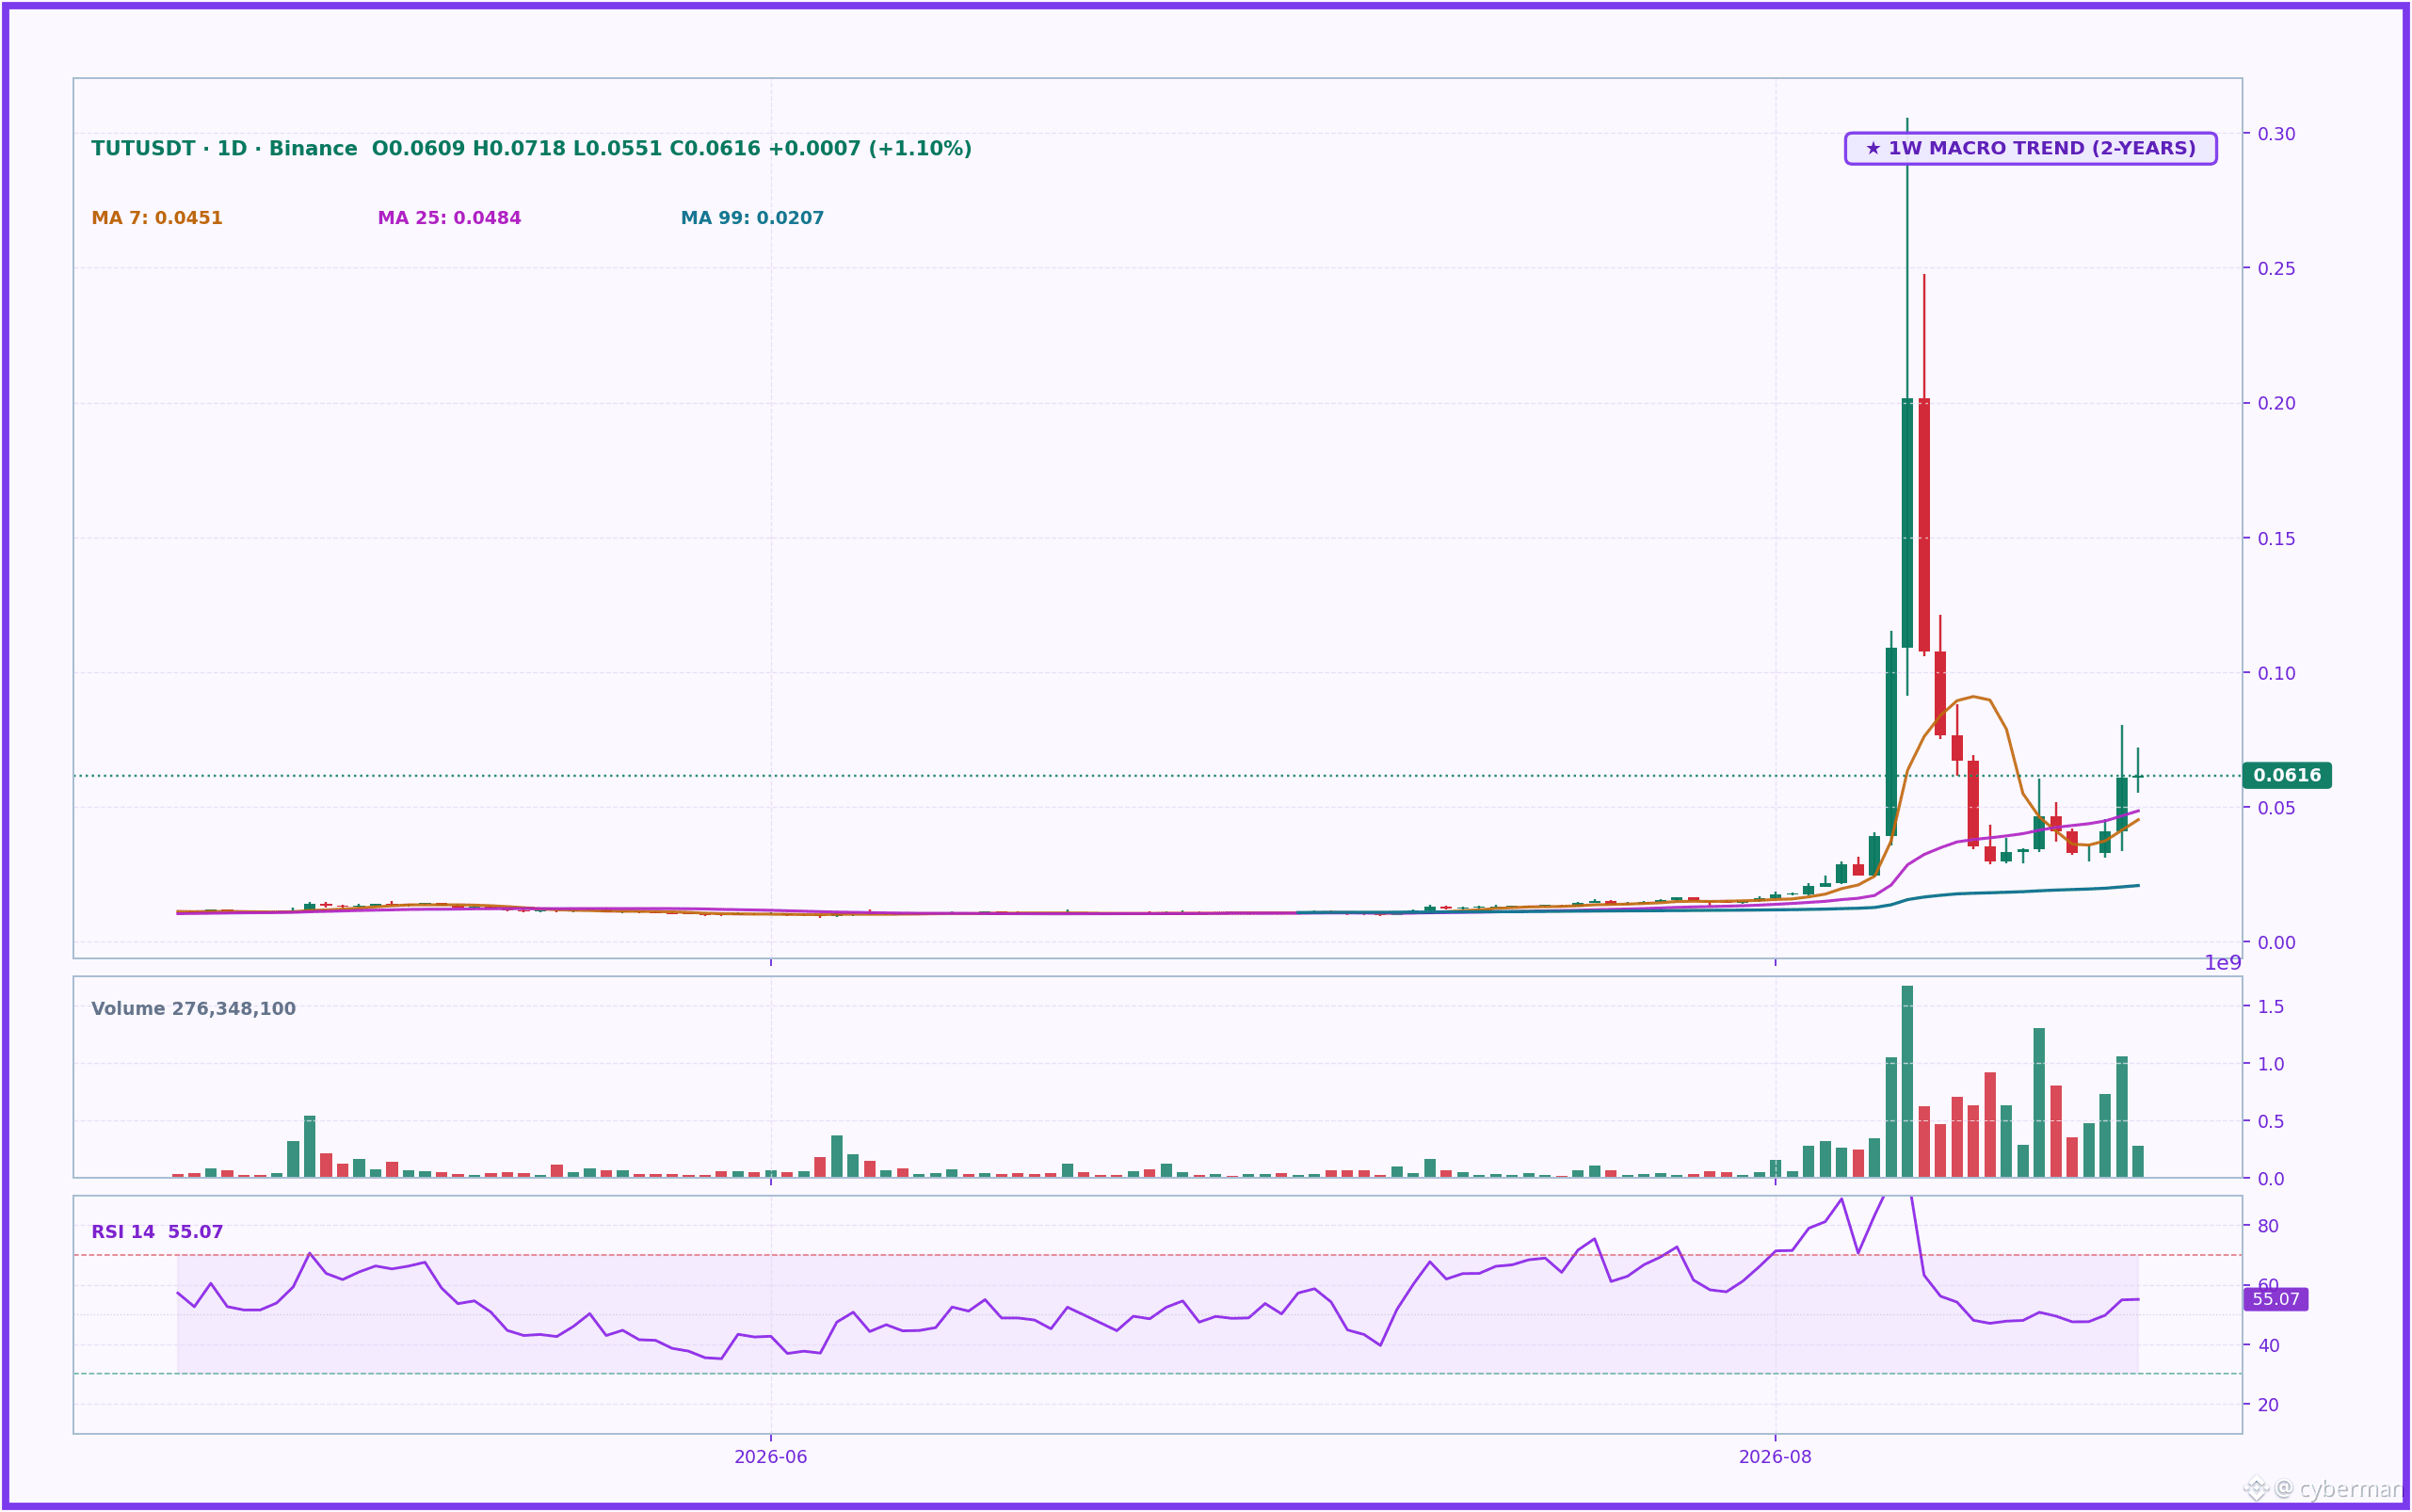Image resolution: width=2412 pixels, height=1512 pixels.
Task: Click the Volume 276,348,100 label
Action: 193,1009
